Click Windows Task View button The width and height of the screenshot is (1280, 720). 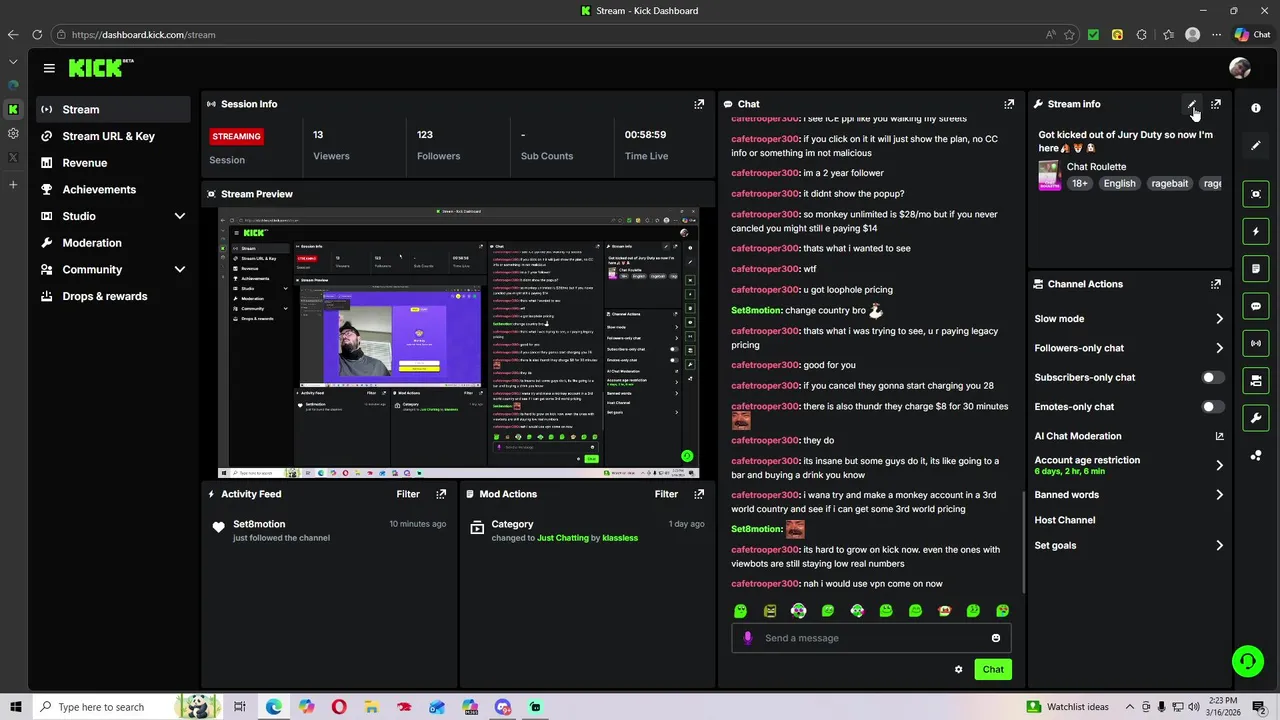click(x=240, y=707)
